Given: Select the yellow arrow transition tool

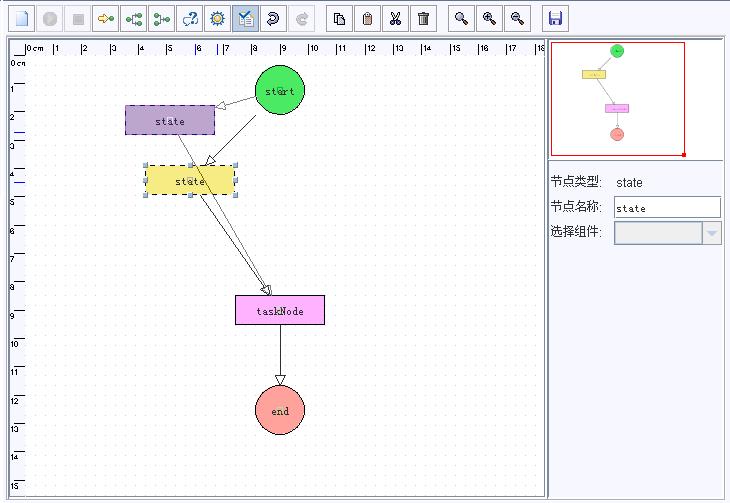Looking at the screenshot, I should click(x=106, y=19).
